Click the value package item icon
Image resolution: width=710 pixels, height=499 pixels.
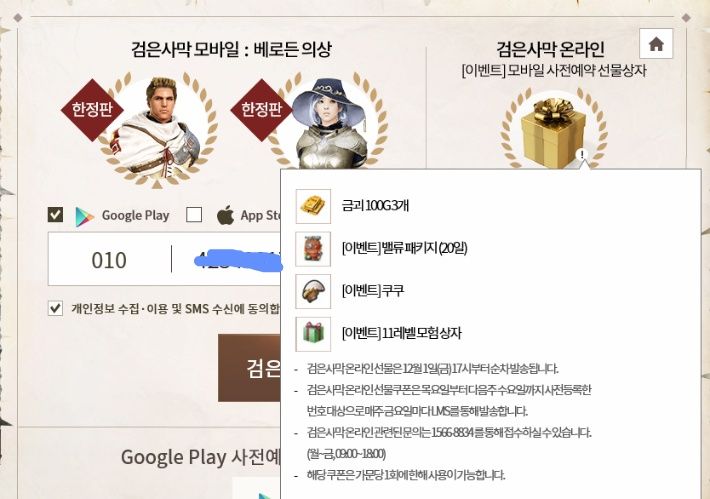click(x=313, y=249)
